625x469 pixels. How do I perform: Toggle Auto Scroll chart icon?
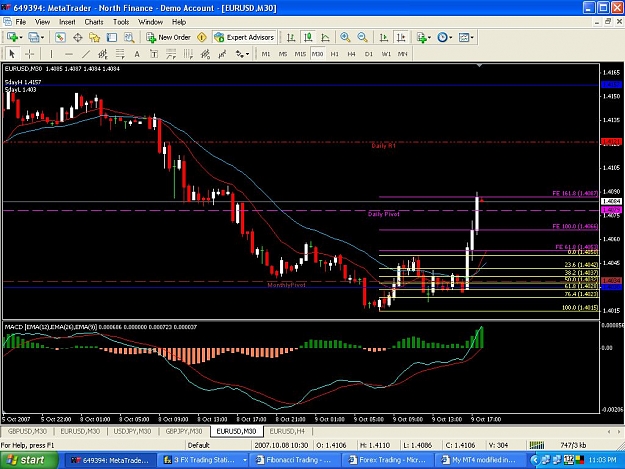click(x=383, y=37)
